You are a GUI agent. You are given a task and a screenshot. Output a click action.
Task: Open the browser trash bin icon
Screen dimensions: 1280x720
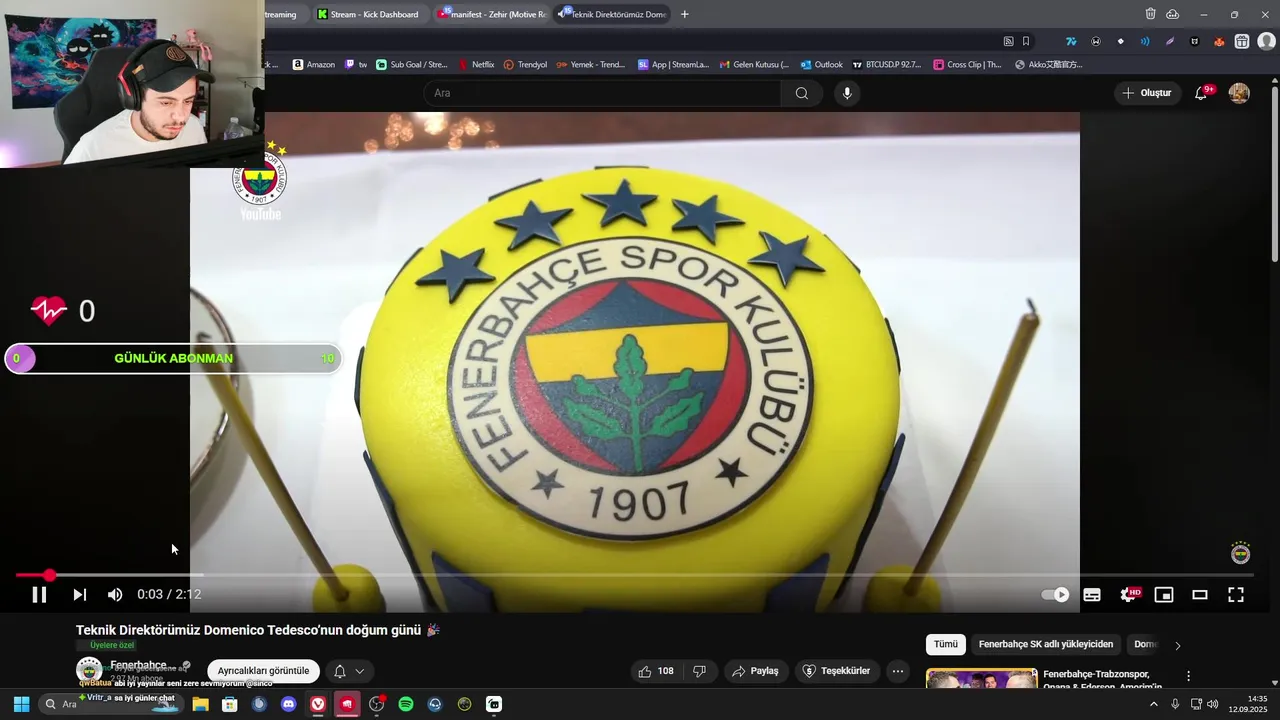pyautogui.click(x=1150, y=14)
